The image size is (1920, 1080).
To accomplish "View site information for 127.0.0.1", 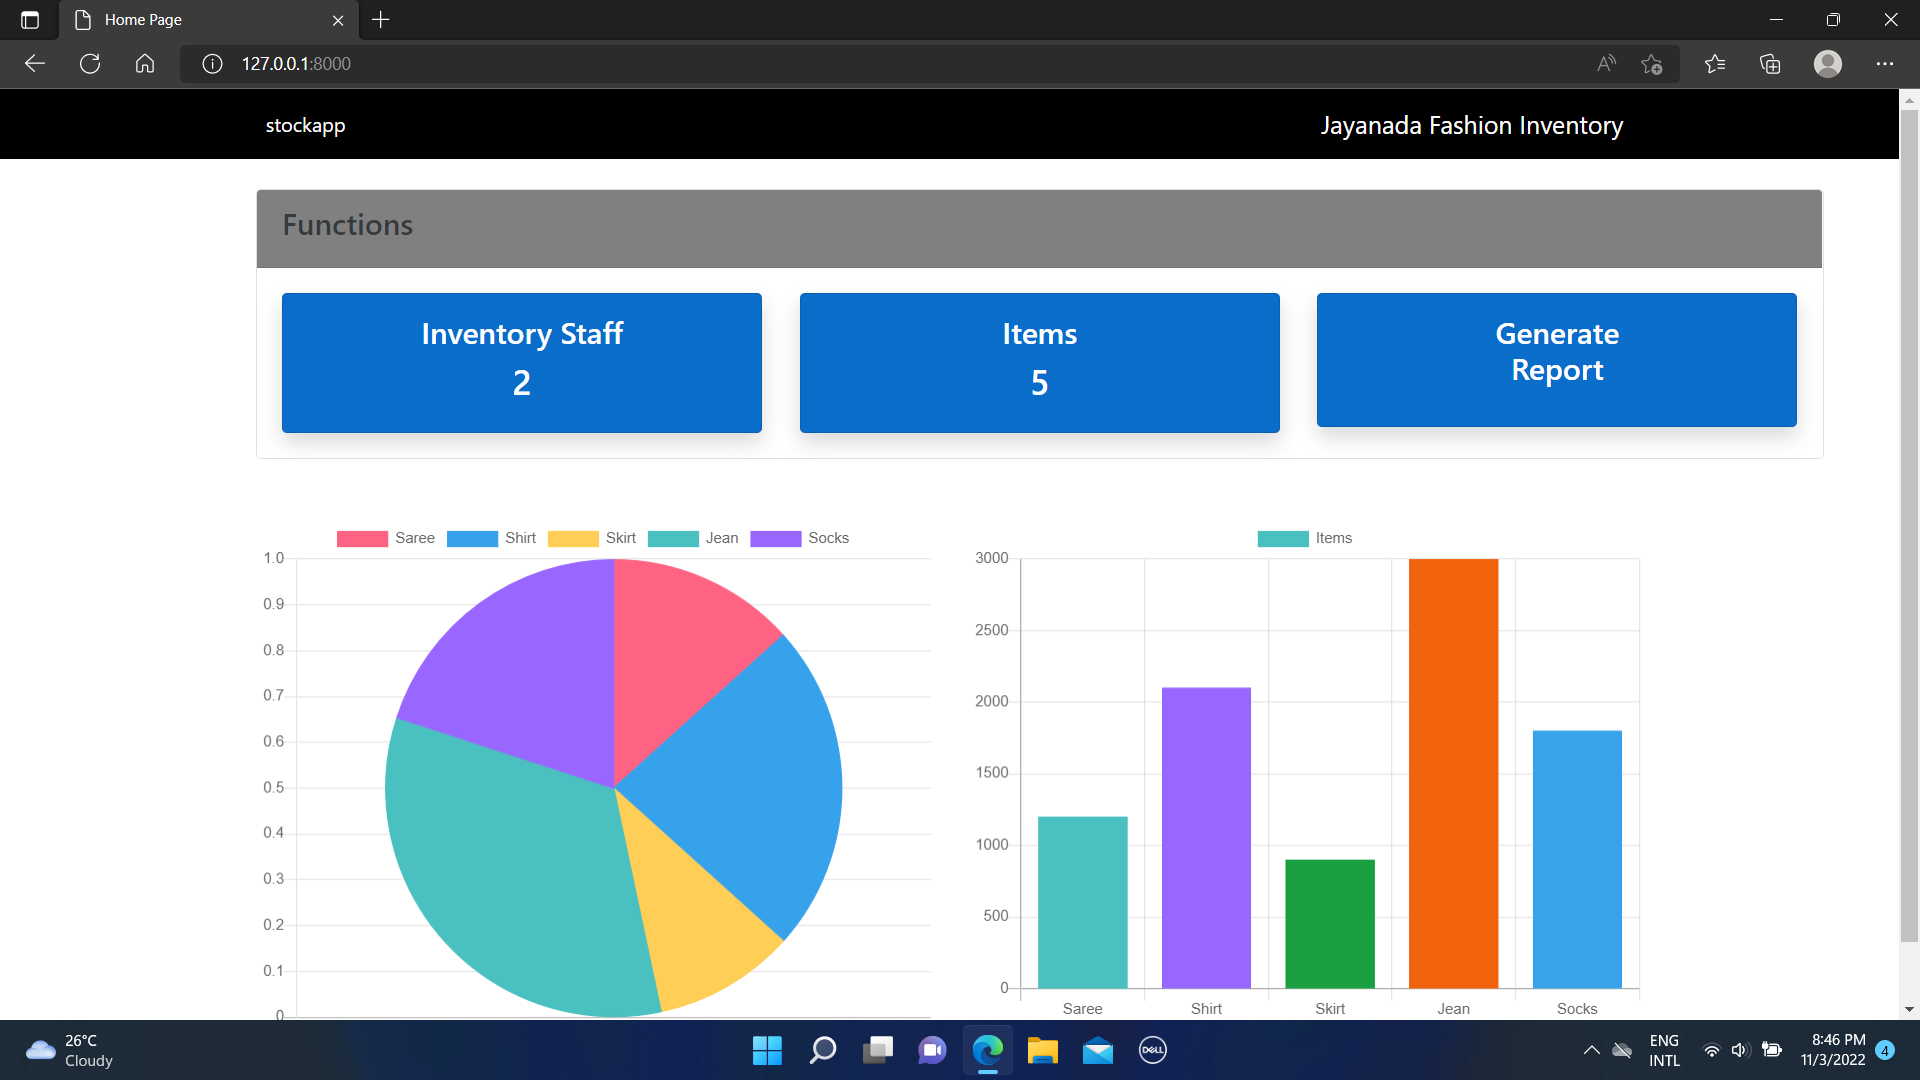I will 211,63.
